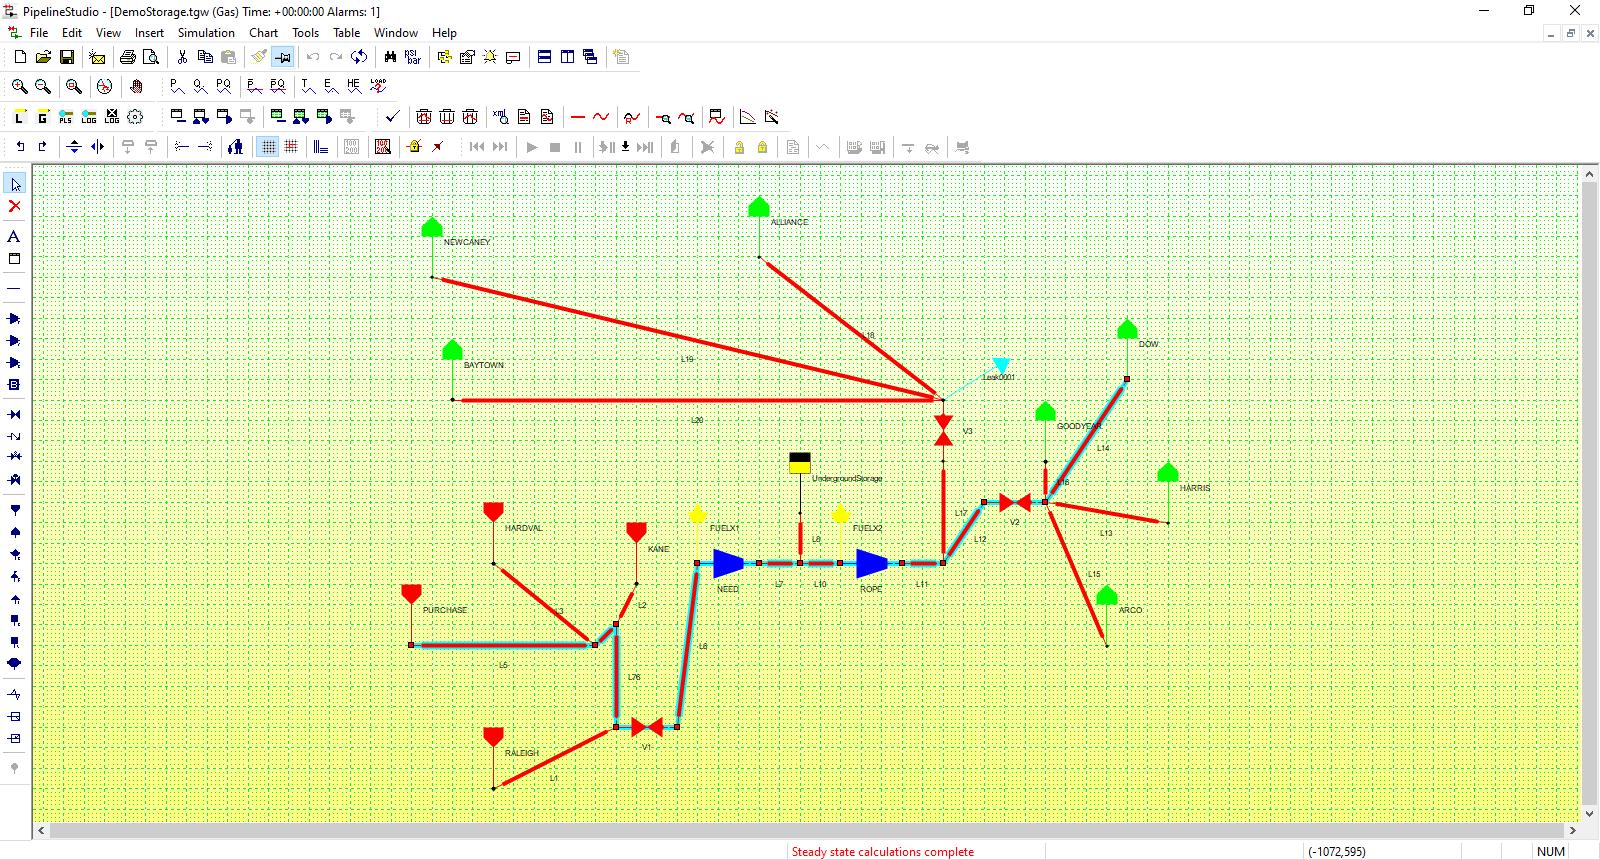This screenshot has width=1600, height=860.
Task: Open the Edit menu
Action: coord(72,33)
